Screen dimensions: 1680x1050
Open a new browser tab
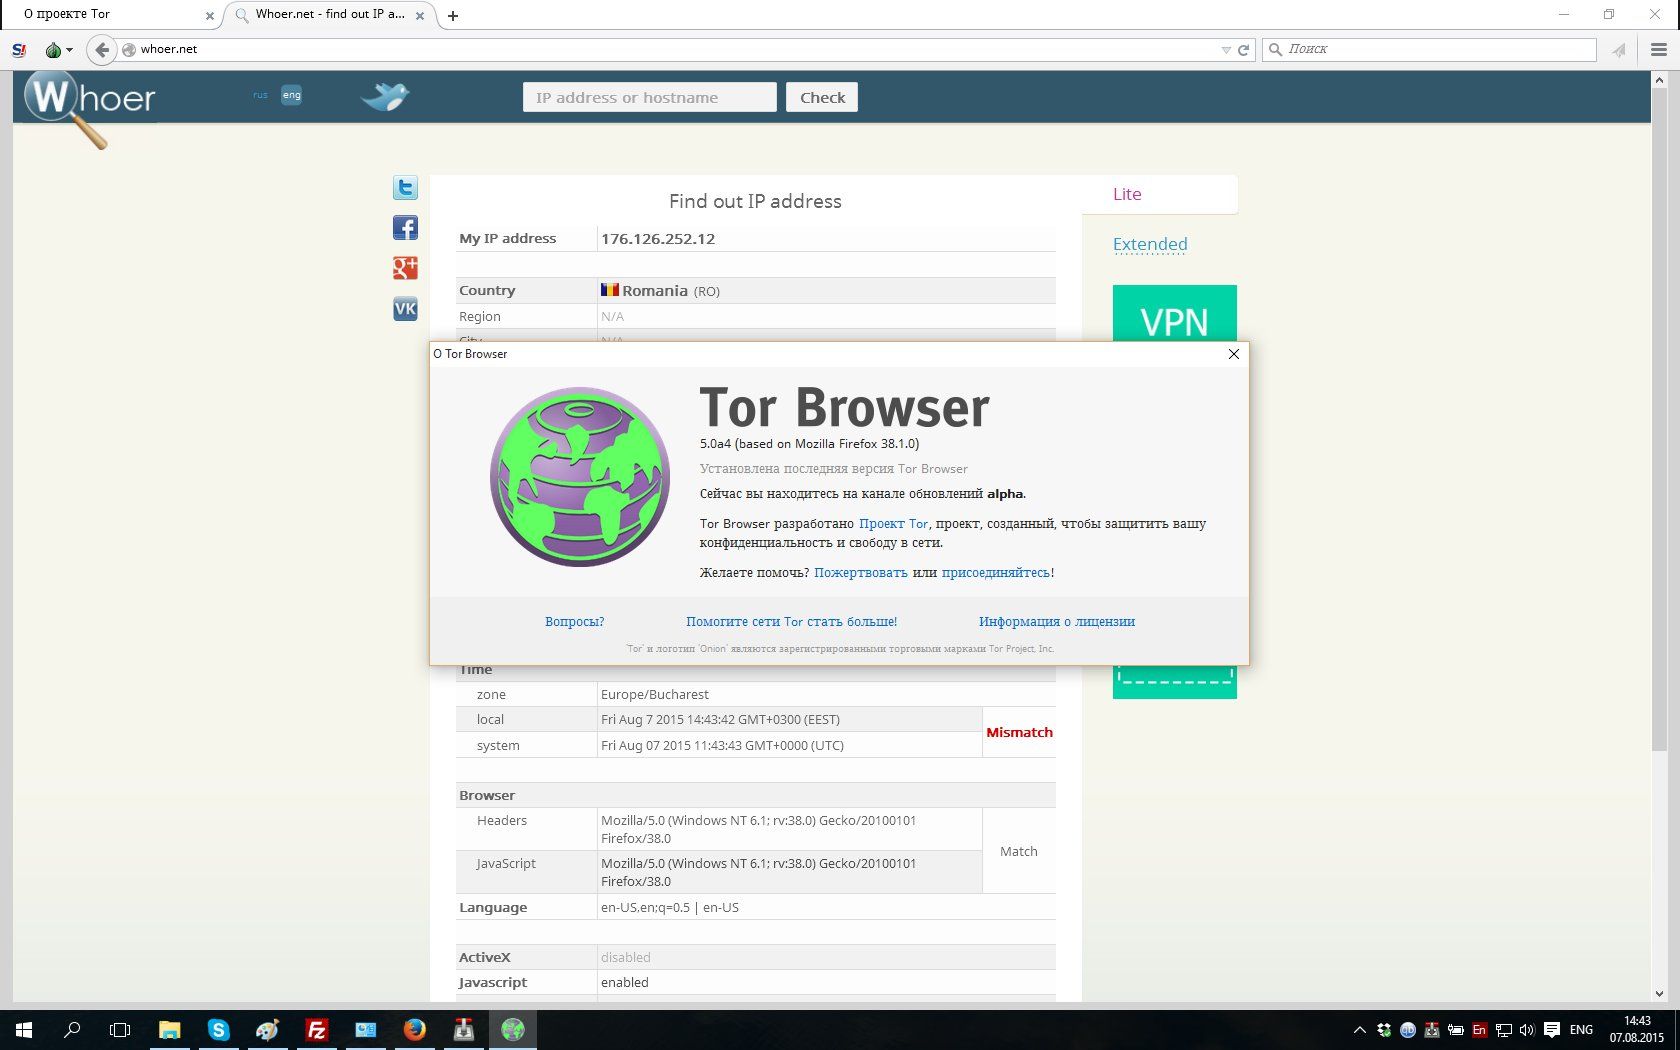[x=453, y=15]
